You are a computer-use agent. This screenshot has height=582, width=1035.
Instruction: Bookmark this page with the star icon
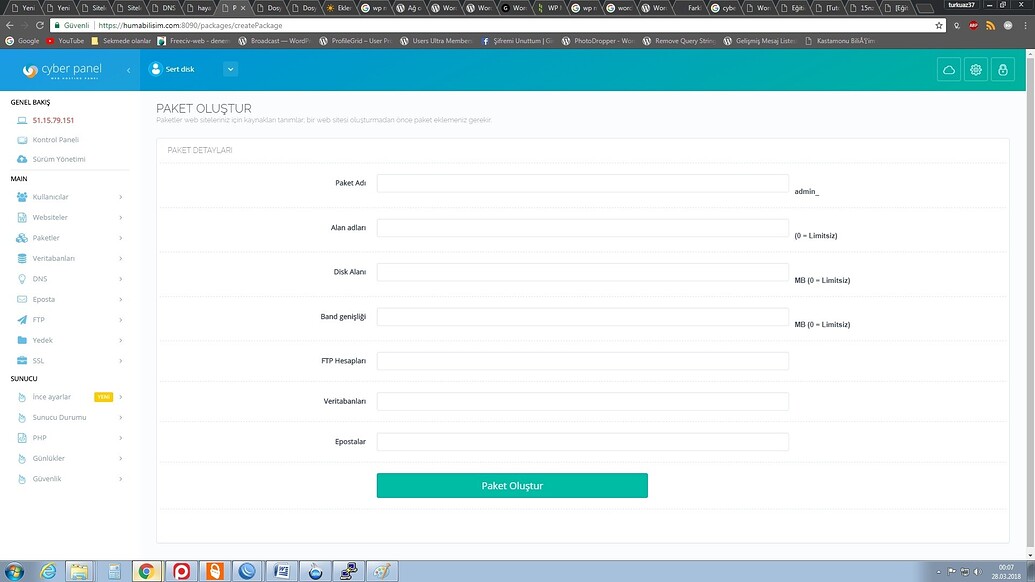(939, 25)
